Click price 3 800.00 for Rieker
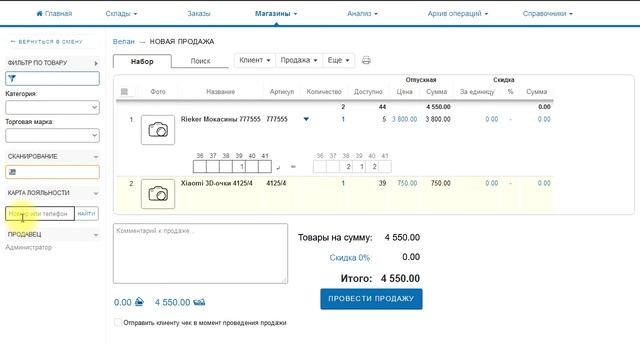 click(404, 119)
